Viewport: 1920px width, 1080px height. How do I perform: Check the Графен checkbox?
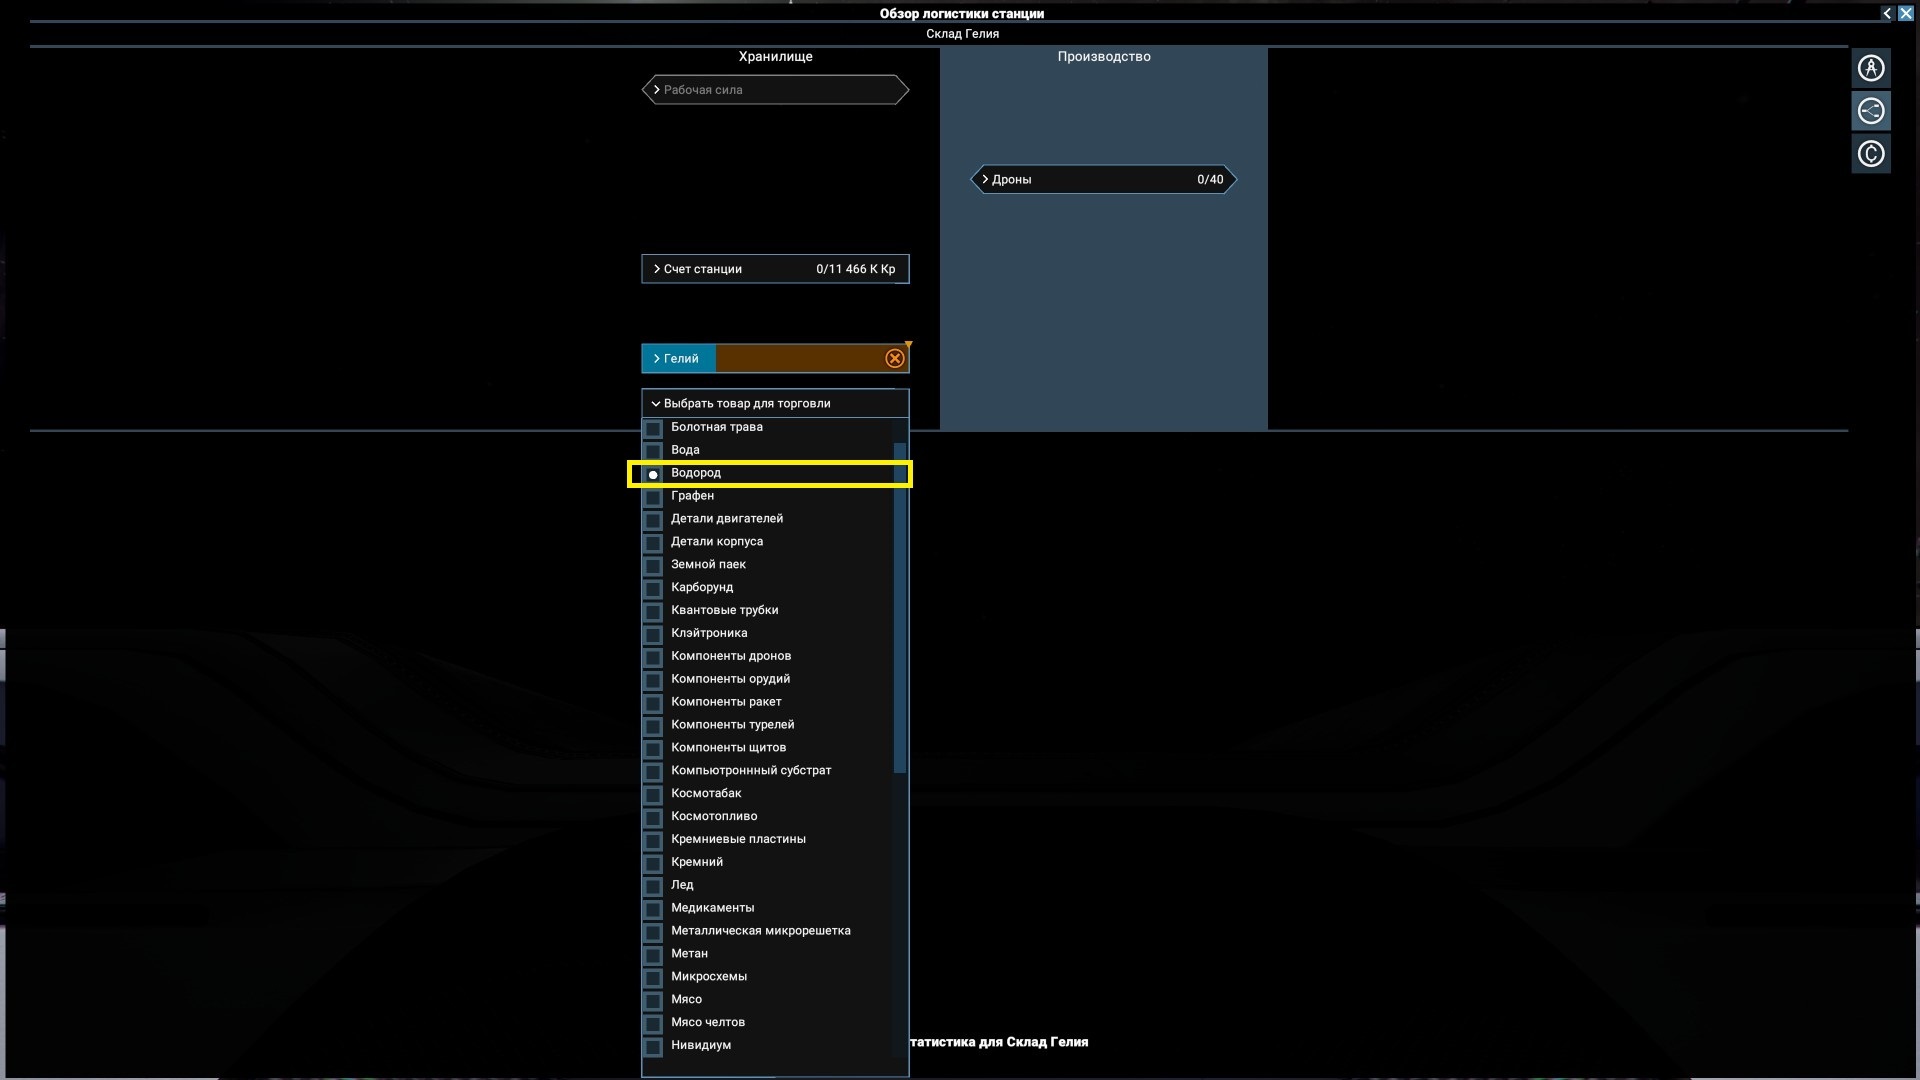pyautogui.click(x=653, y=497)
